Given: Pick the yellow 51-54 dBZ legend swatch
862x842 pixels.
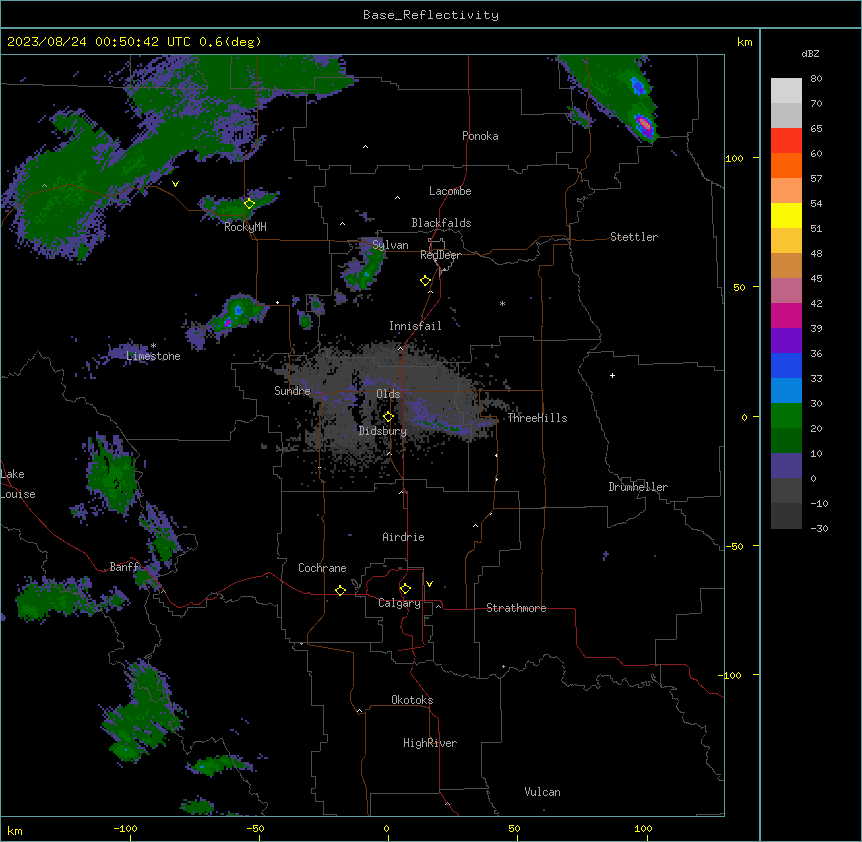Looking at the screenshot, I should 786,215.
